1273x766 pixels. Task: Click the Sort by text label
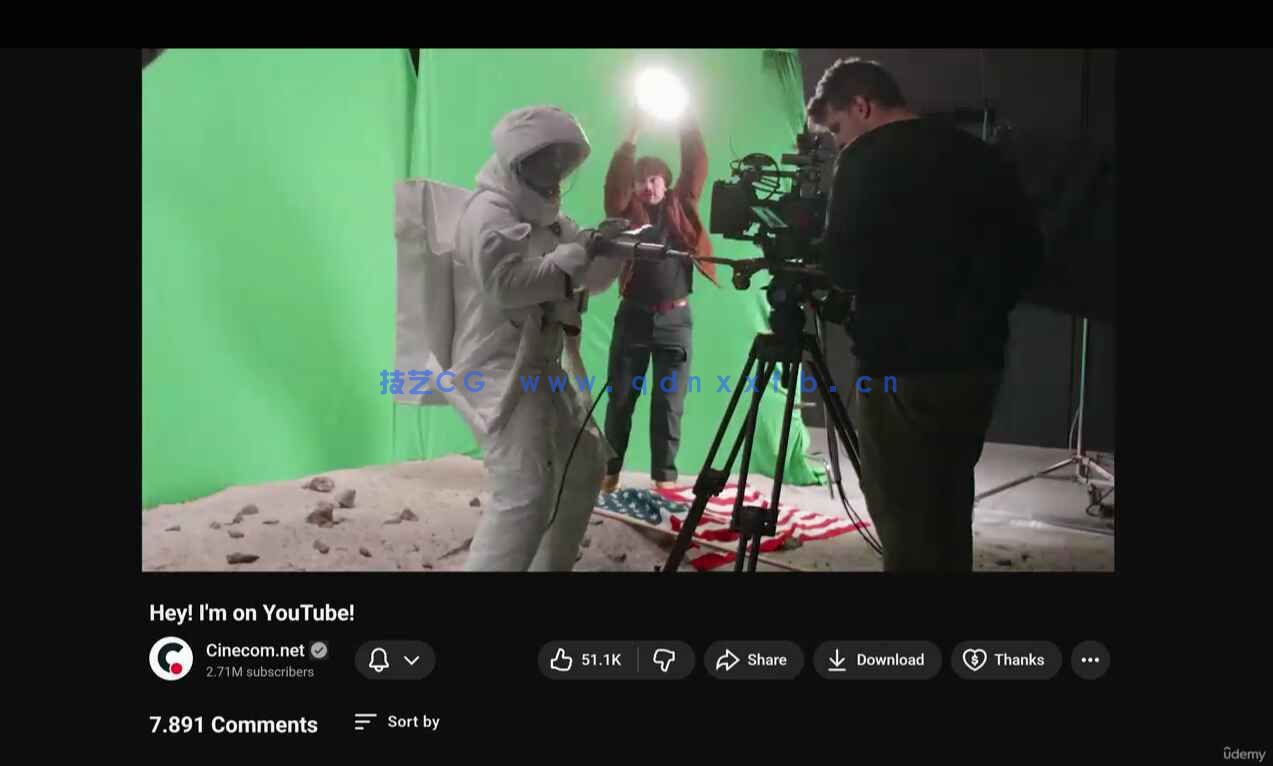[413, 722]
